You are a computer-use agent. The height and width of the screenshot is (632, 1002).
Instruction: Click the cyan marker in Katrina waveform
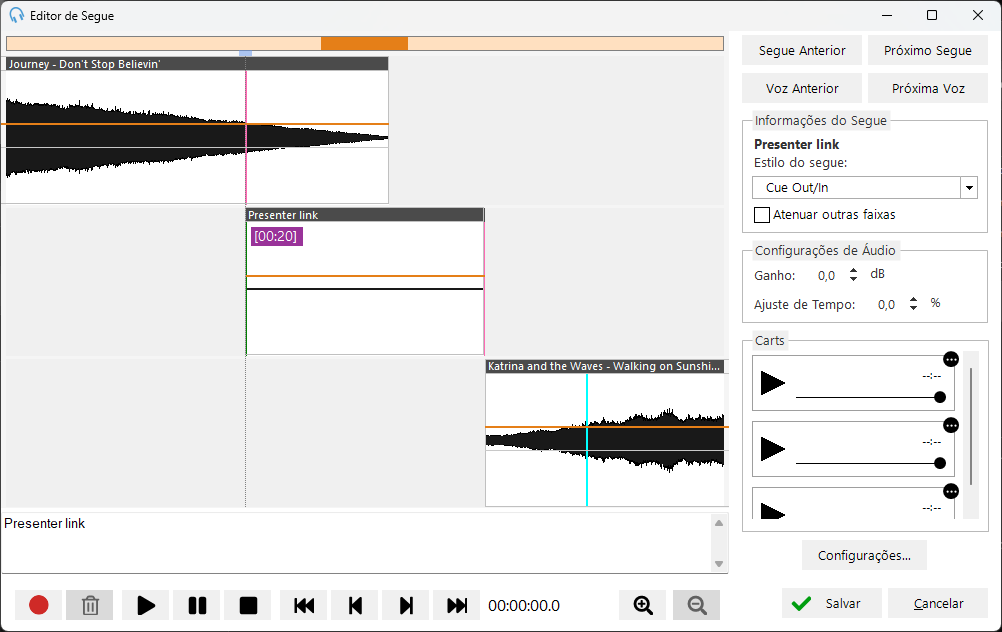(x=587, y=440)
